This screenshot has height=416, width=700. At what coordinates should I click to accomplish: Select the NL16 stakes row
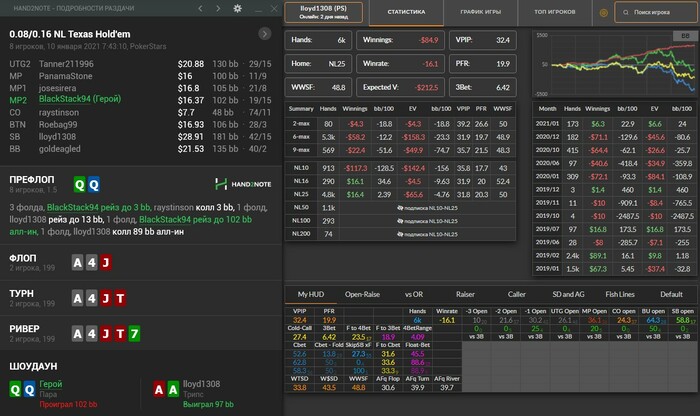(x=400, y=181)
